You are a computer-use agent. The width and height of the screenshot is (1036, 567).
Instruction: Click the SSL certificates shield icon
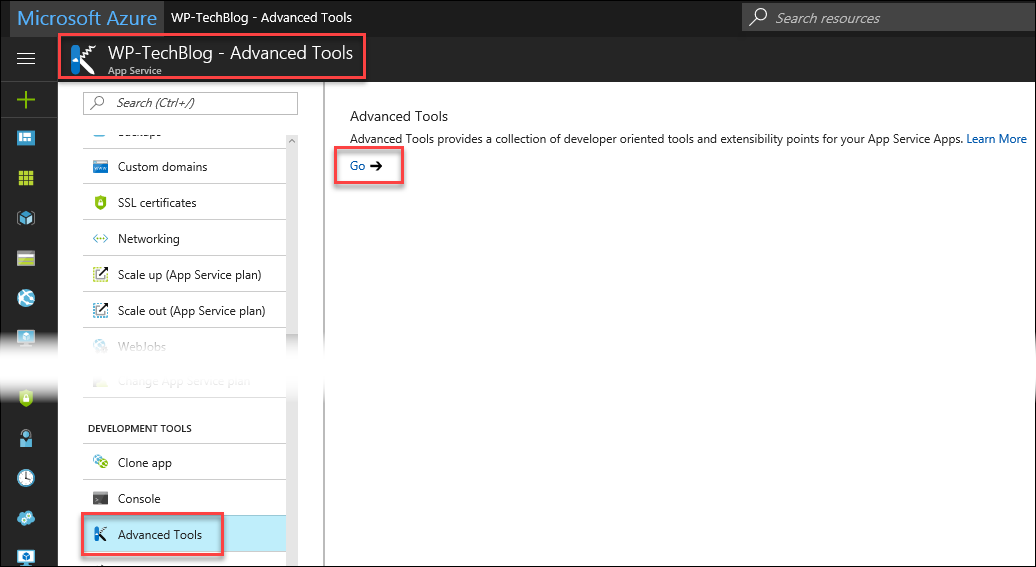(x=100, y=203)
